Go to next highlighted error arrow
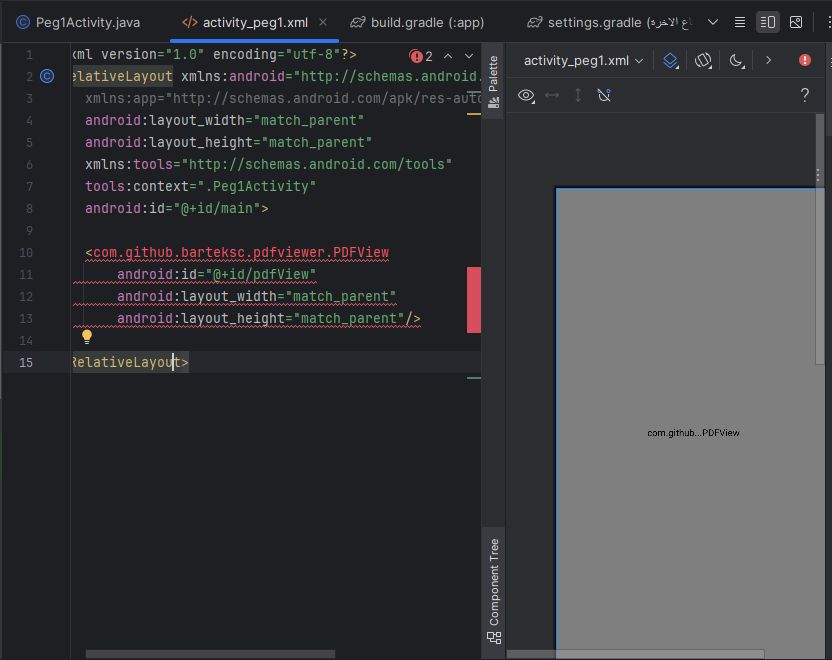The height and width of the screenshot is (660, 832). (x=469, y=56)
